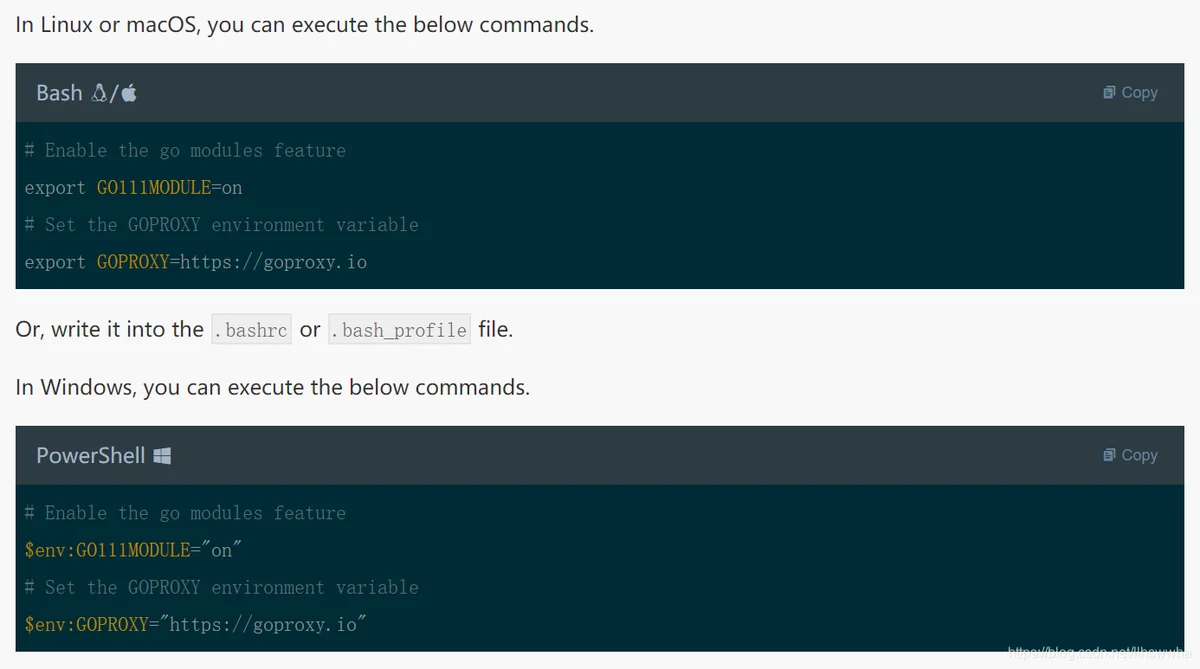Click the $env:GOPROXY PowerShell line
This screenshot has width=1200, height=669.
tap(196, 624)
